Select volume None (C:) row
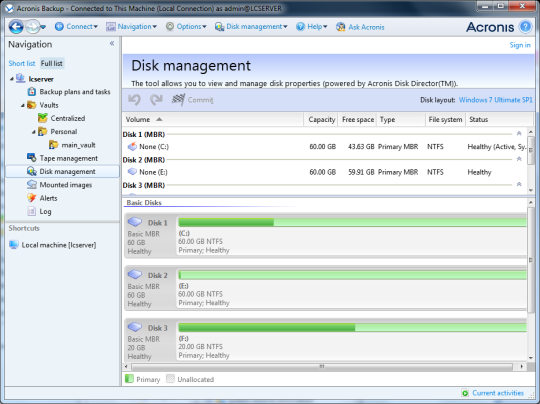This screenshot has width=540, height=404. pyautogui.click(x=325, y=147)
